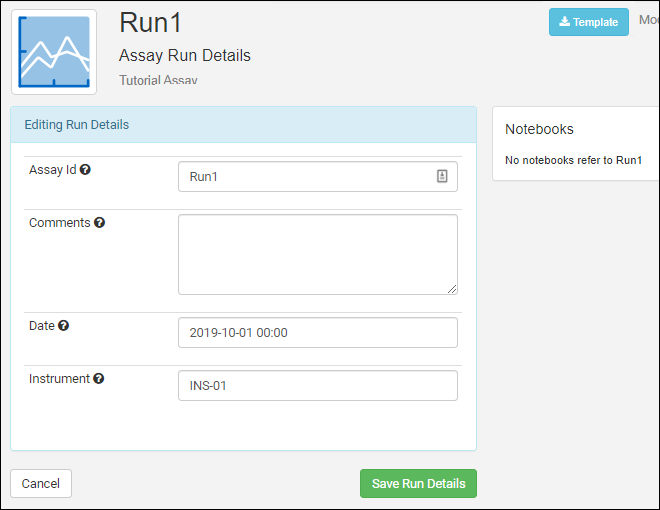Click the Notebooks panel heading
The image size is (660, 510).
539,129
